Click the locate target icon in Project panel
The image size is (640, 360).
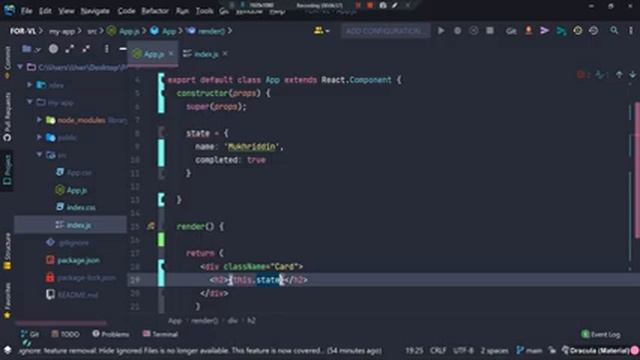53,49
